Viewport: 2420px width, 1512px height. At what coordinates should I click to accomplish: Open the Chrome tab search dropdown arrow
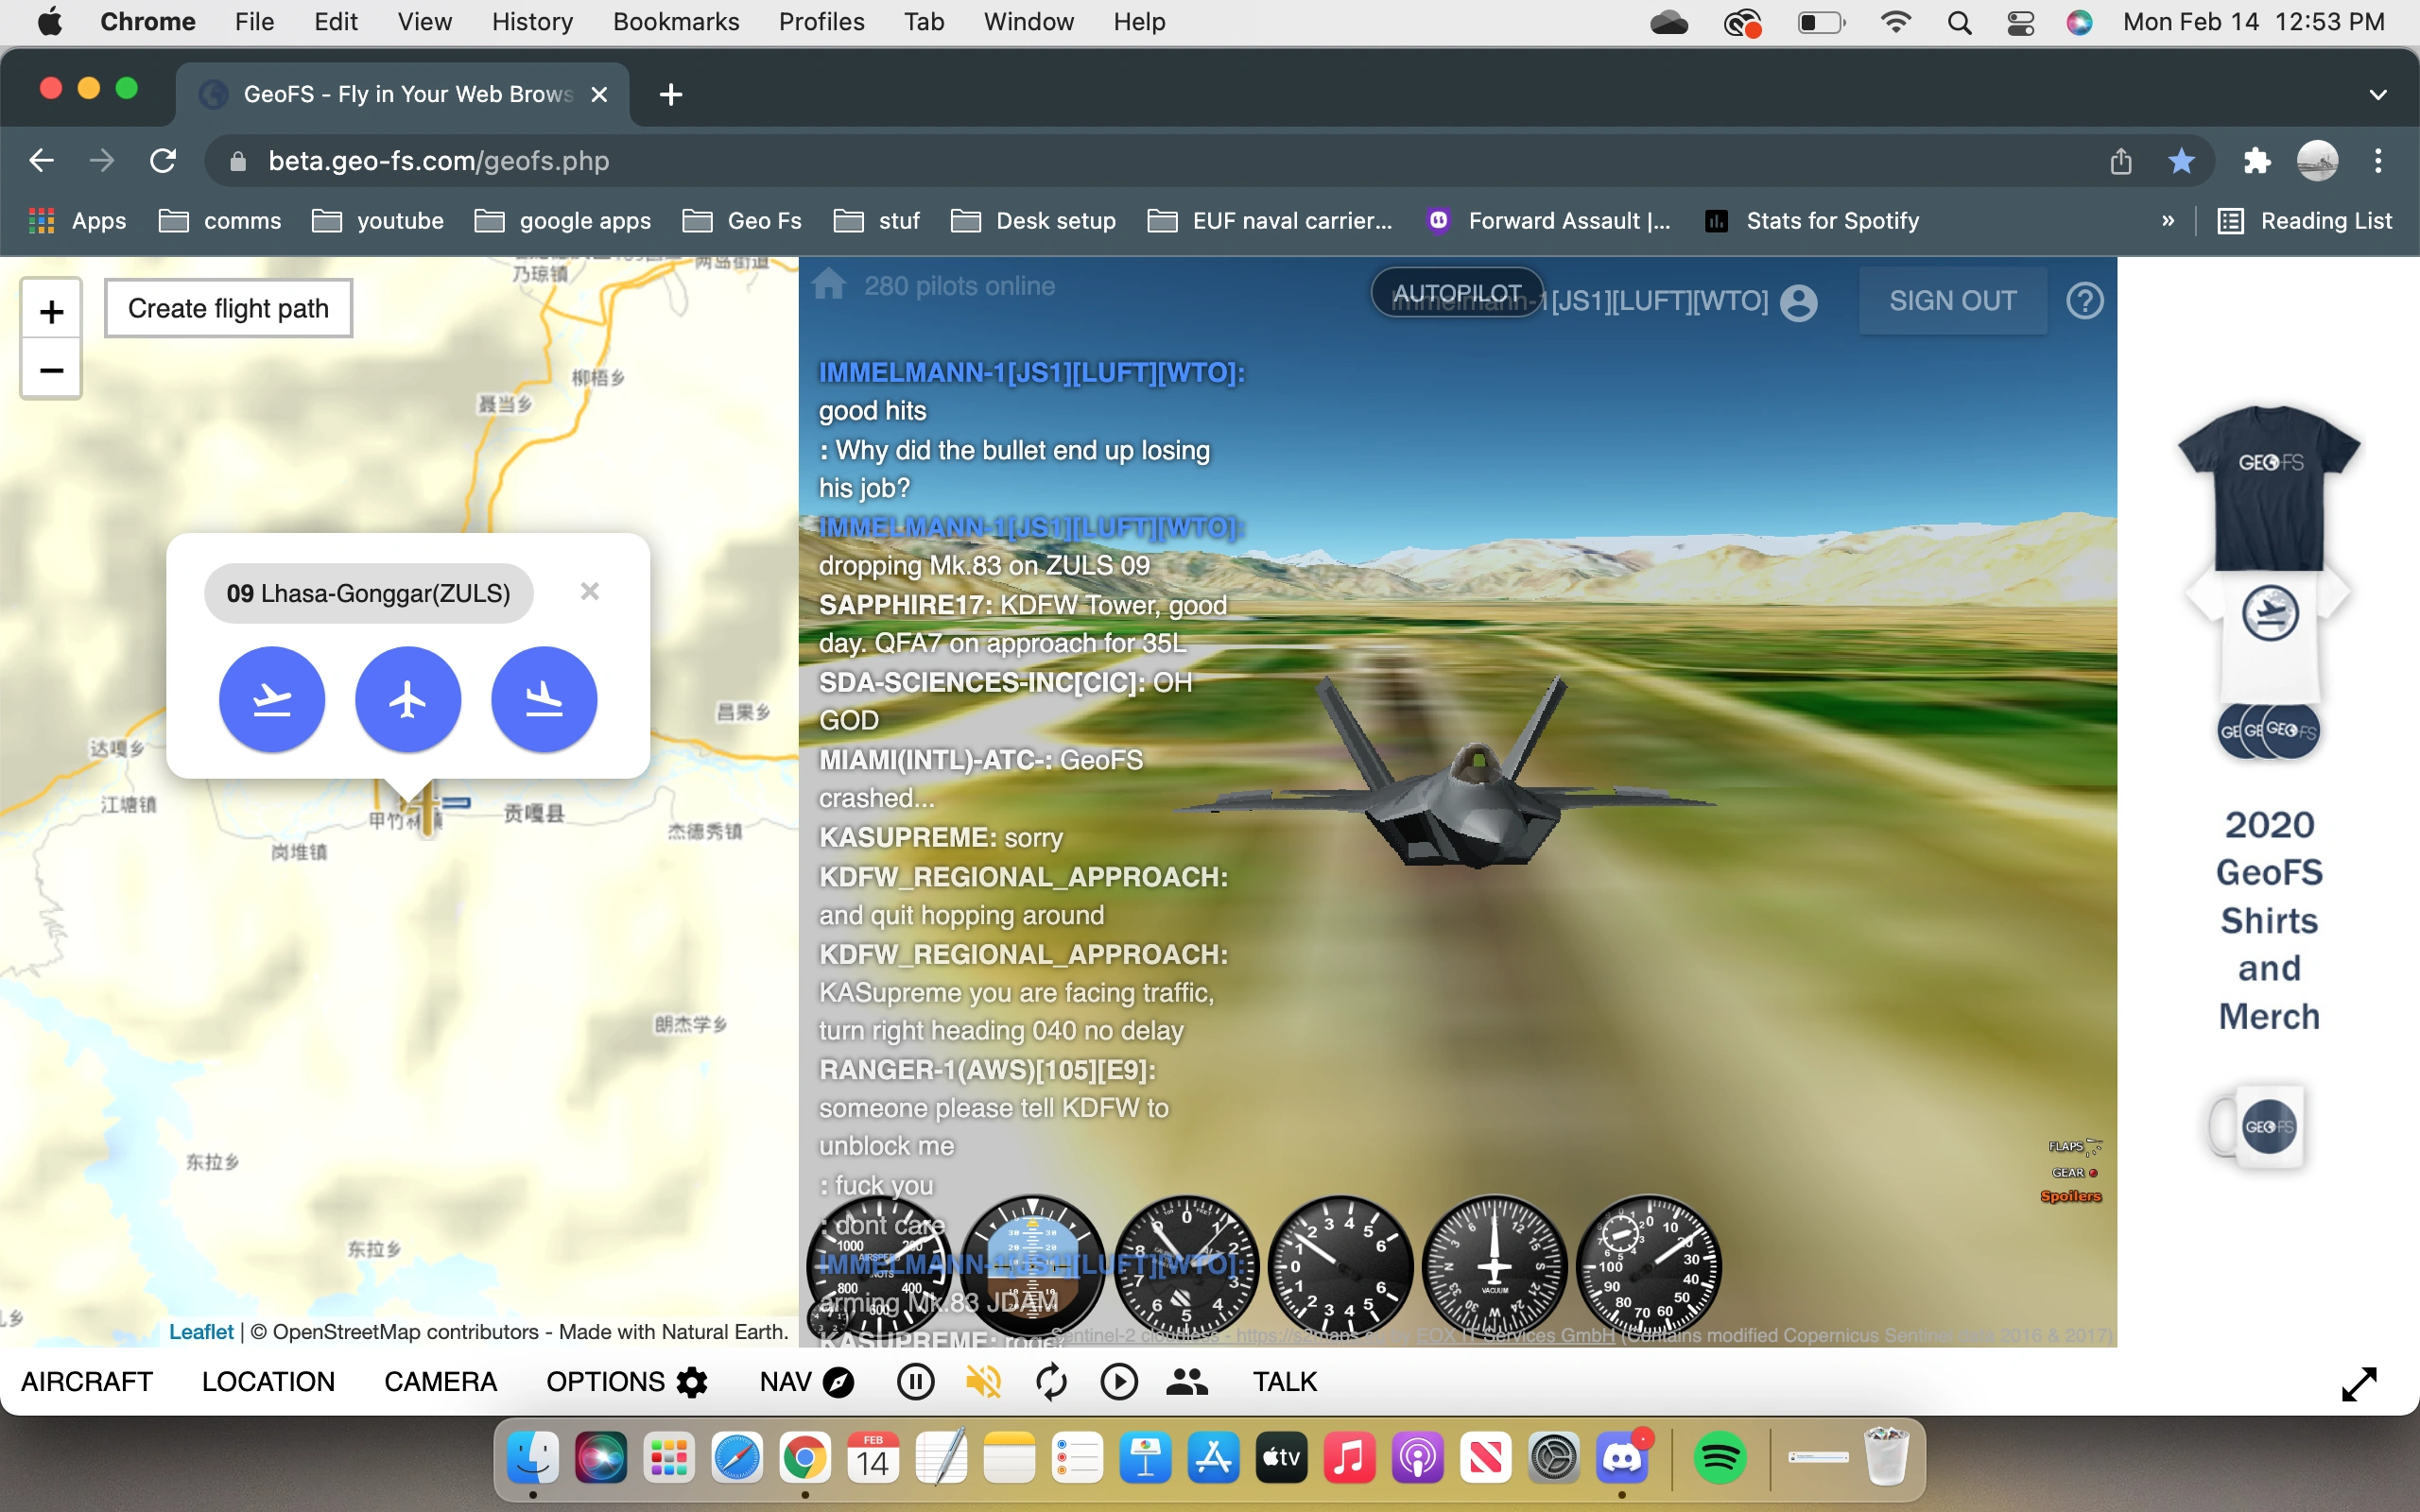point(2378,94)
